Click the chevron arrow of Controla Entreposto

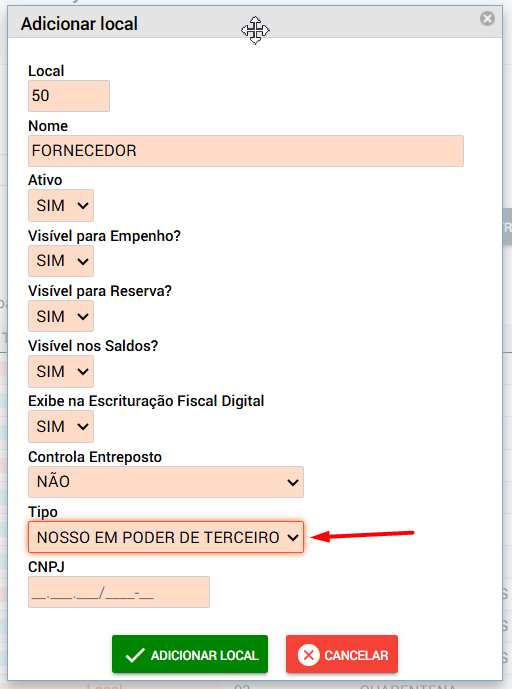293,482
